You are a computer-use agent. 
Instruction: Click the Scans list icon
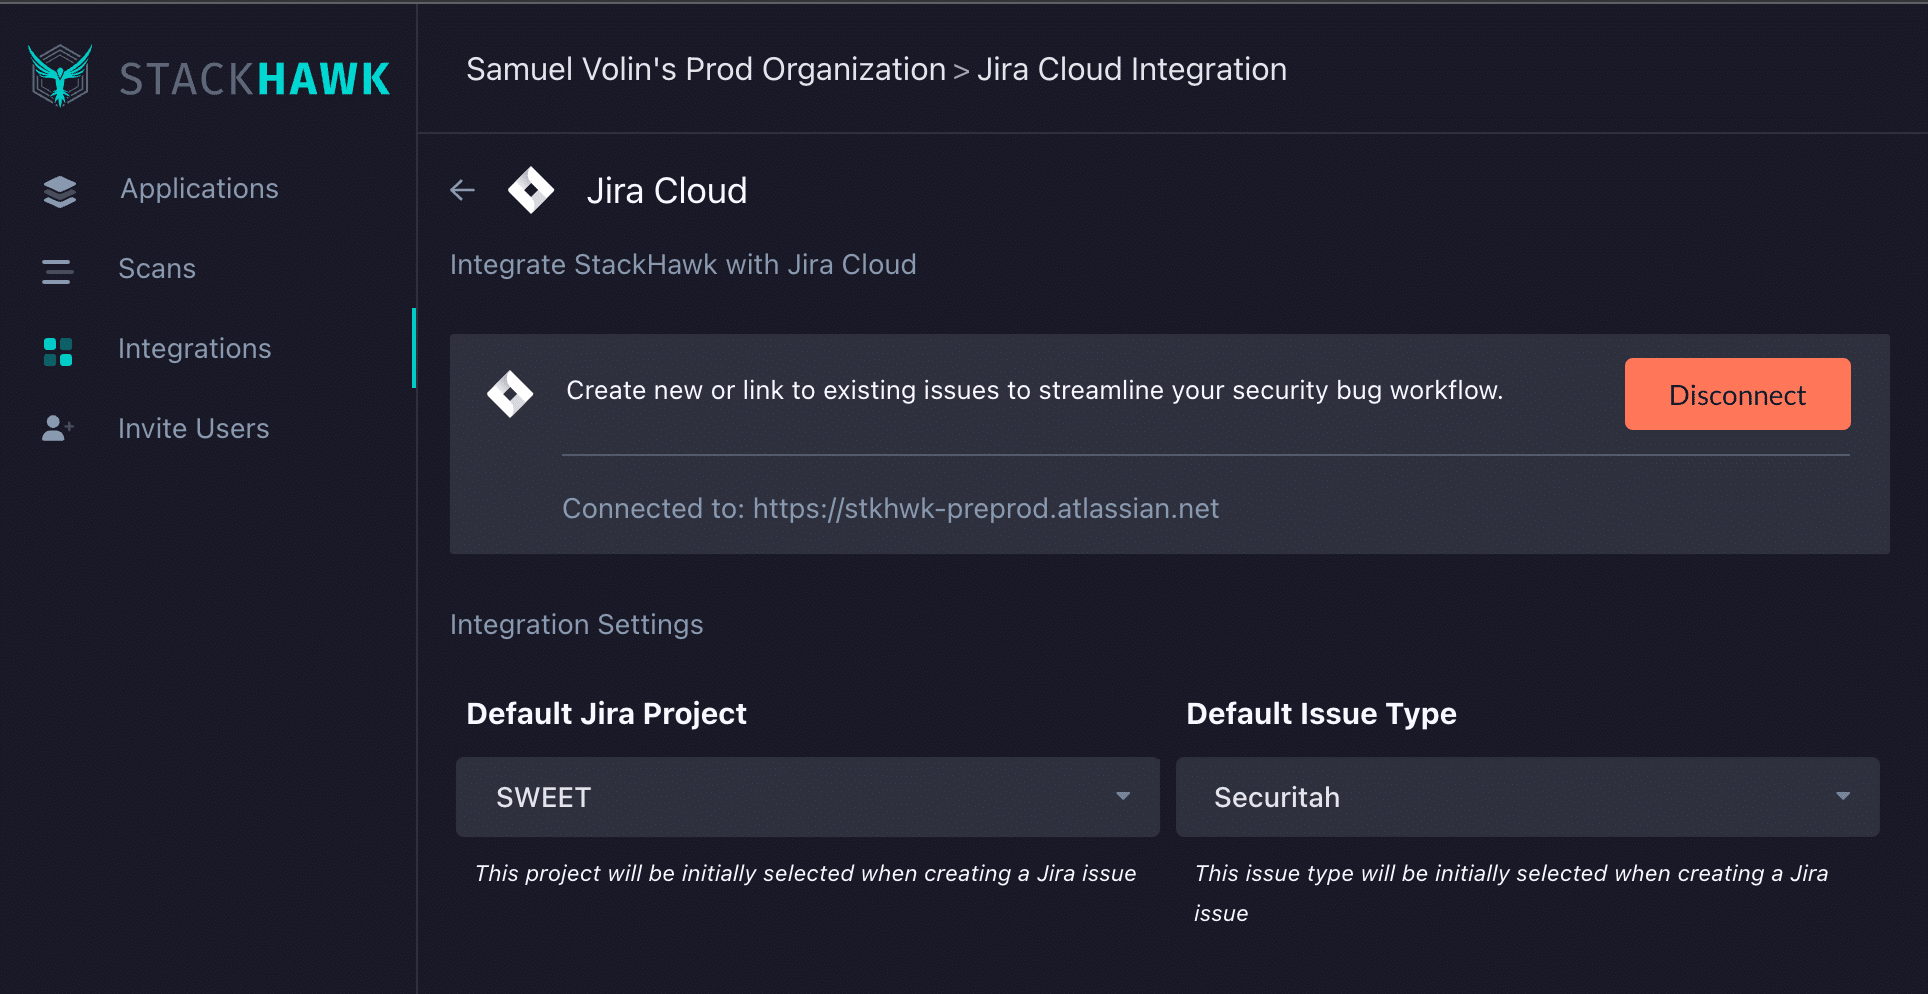pyautogui.click(x=58, y=271)
